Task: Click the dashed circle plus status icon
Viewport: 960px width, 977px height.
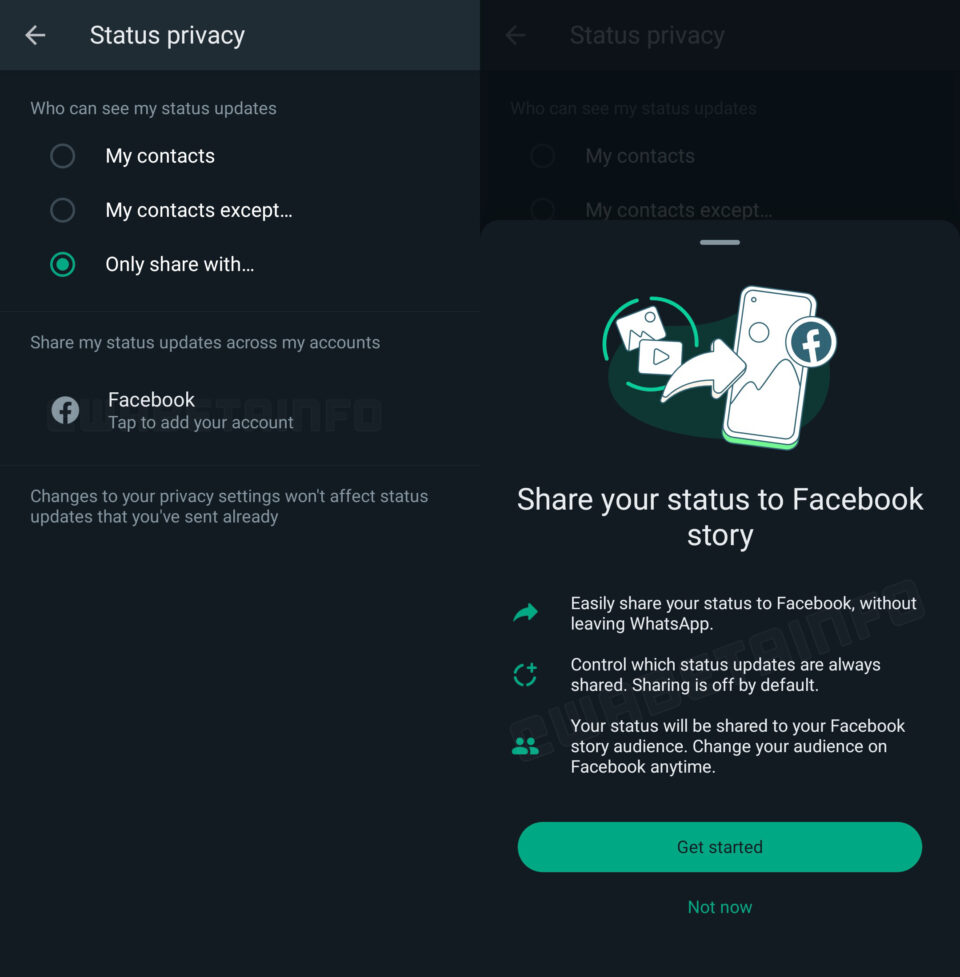Action: coord(525,675)
